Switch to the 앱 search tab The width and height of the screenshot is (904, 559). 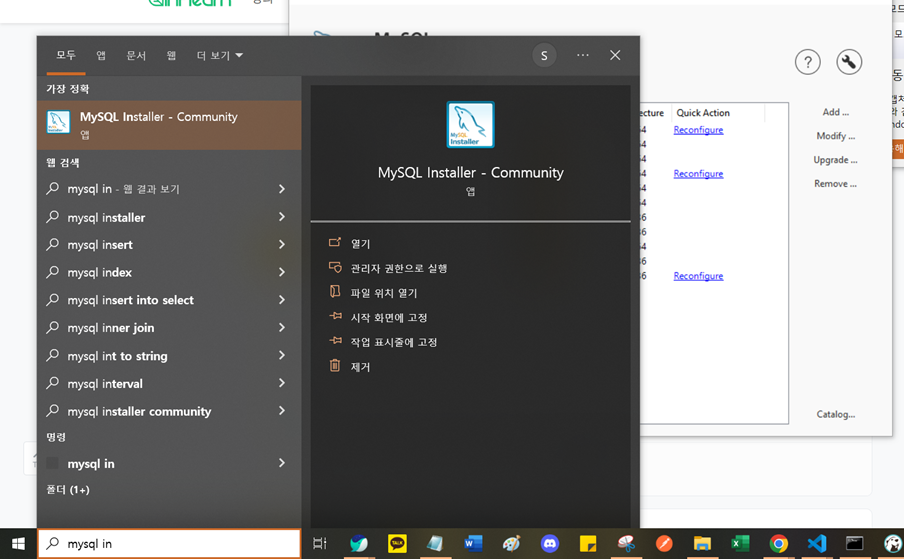[101, 55]
